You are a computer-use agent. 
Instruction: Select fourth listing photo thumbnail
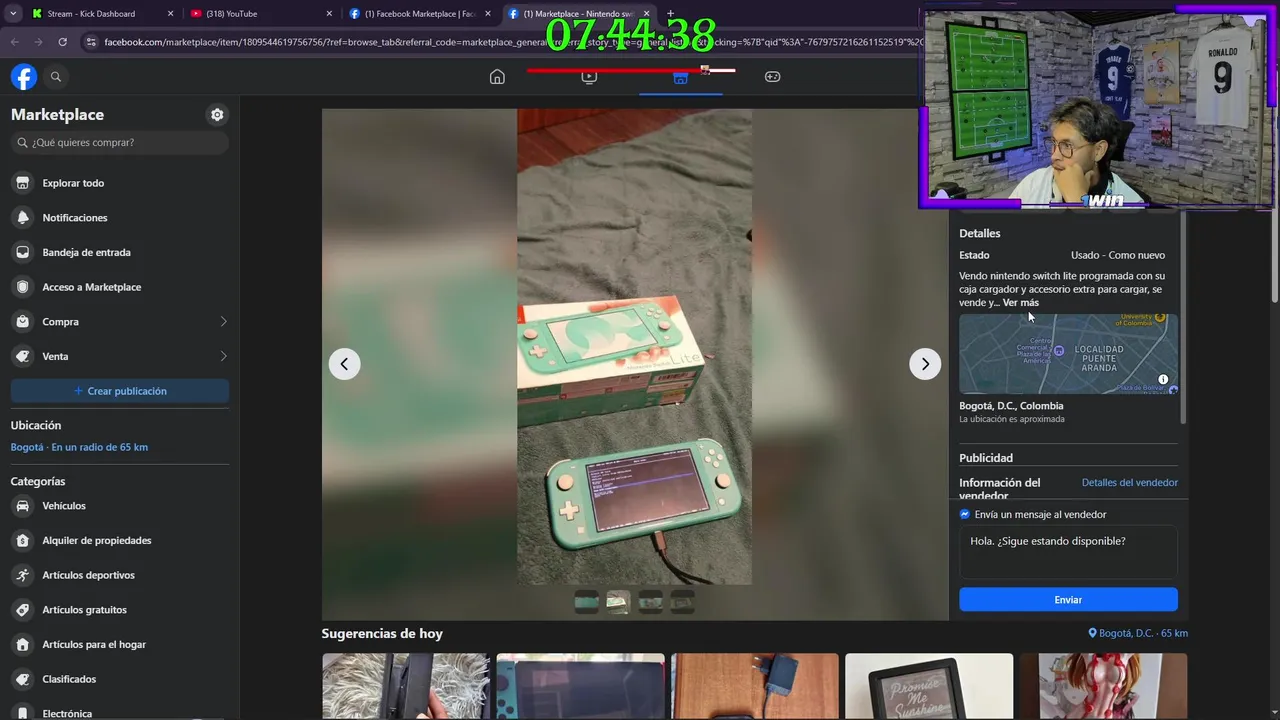pos(682,602)
